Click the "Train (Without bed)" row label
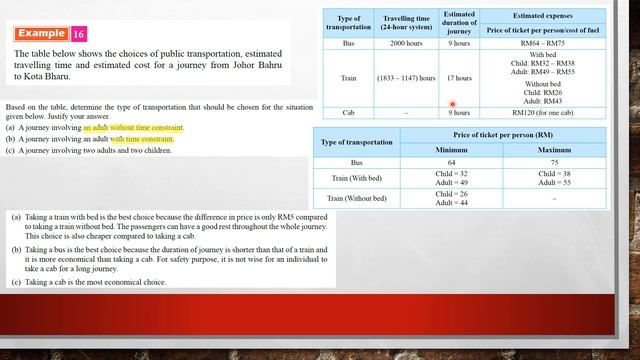The width and height of the screenshot is (640, 360). pos(357,198)
